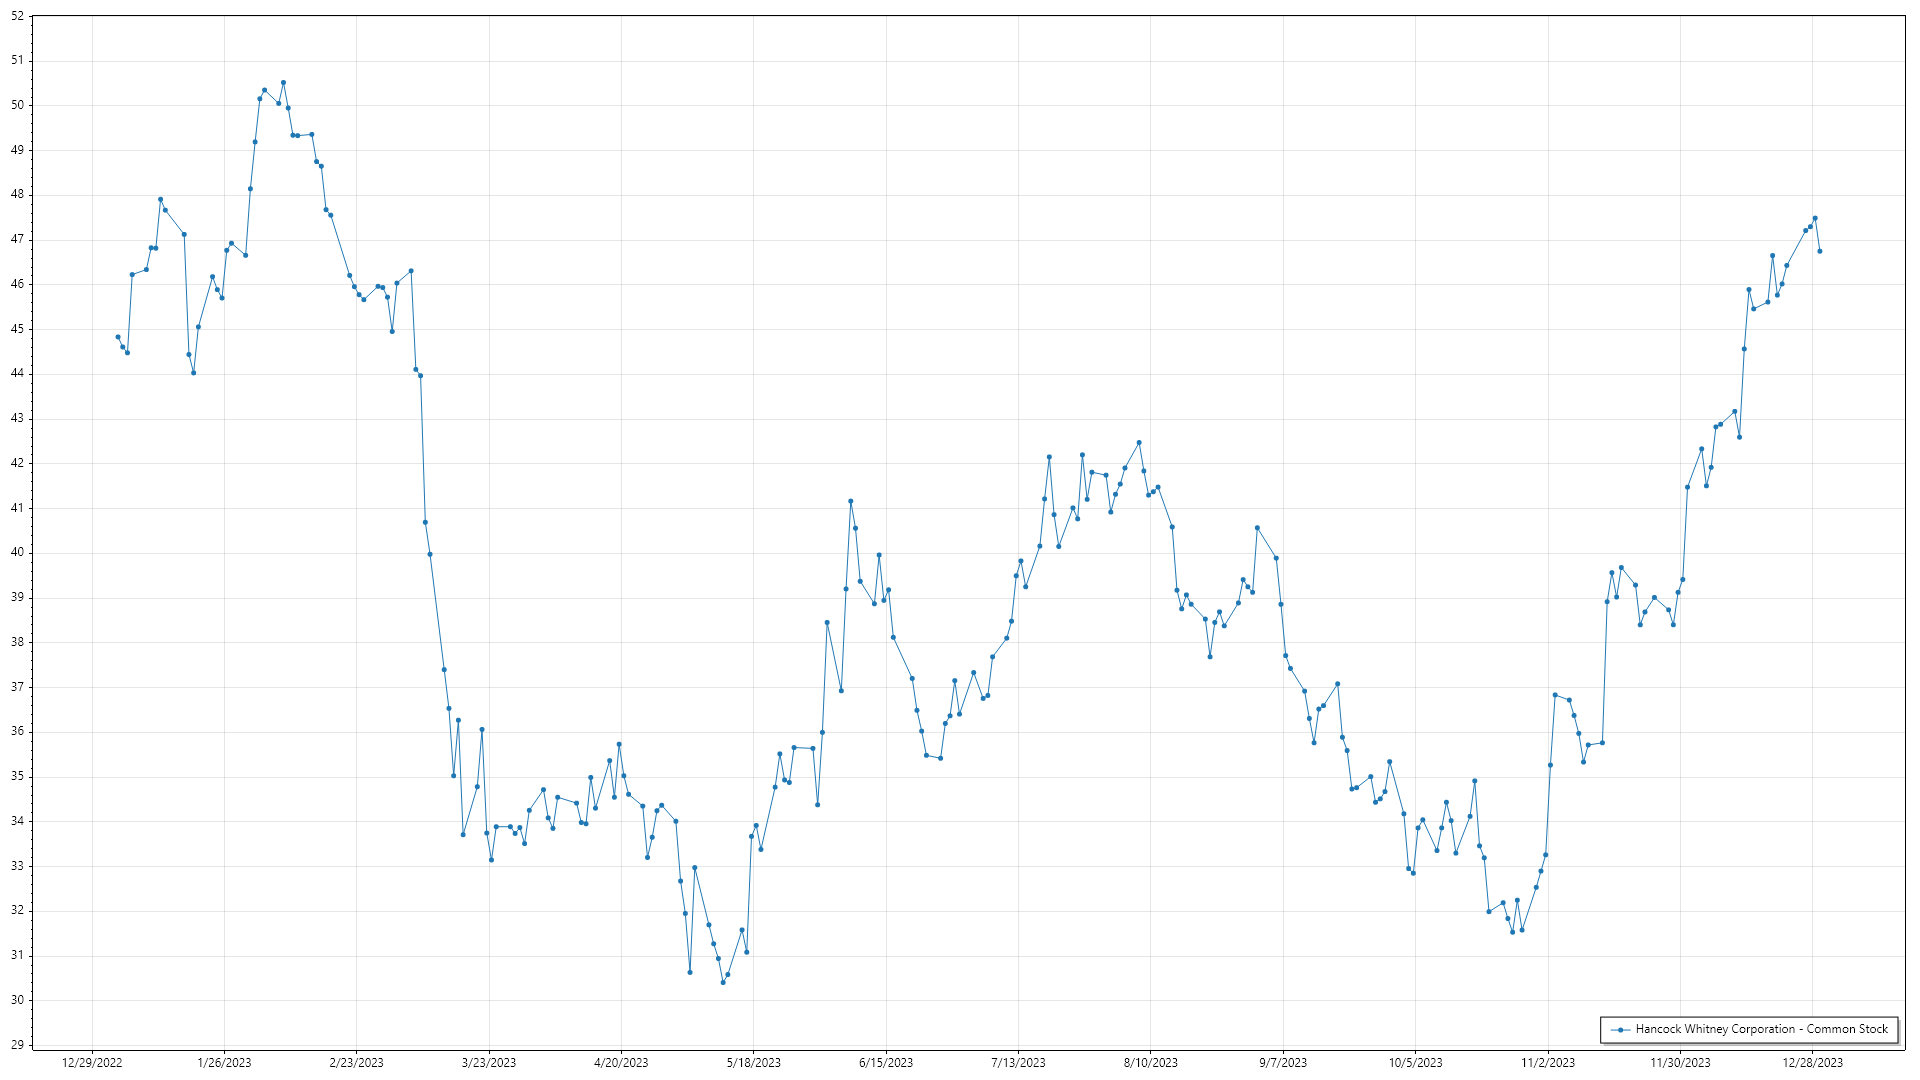1920x1080 pixels.
Task: Click the 5/18/2023 x-axis date label
Action: [753, 1063]
